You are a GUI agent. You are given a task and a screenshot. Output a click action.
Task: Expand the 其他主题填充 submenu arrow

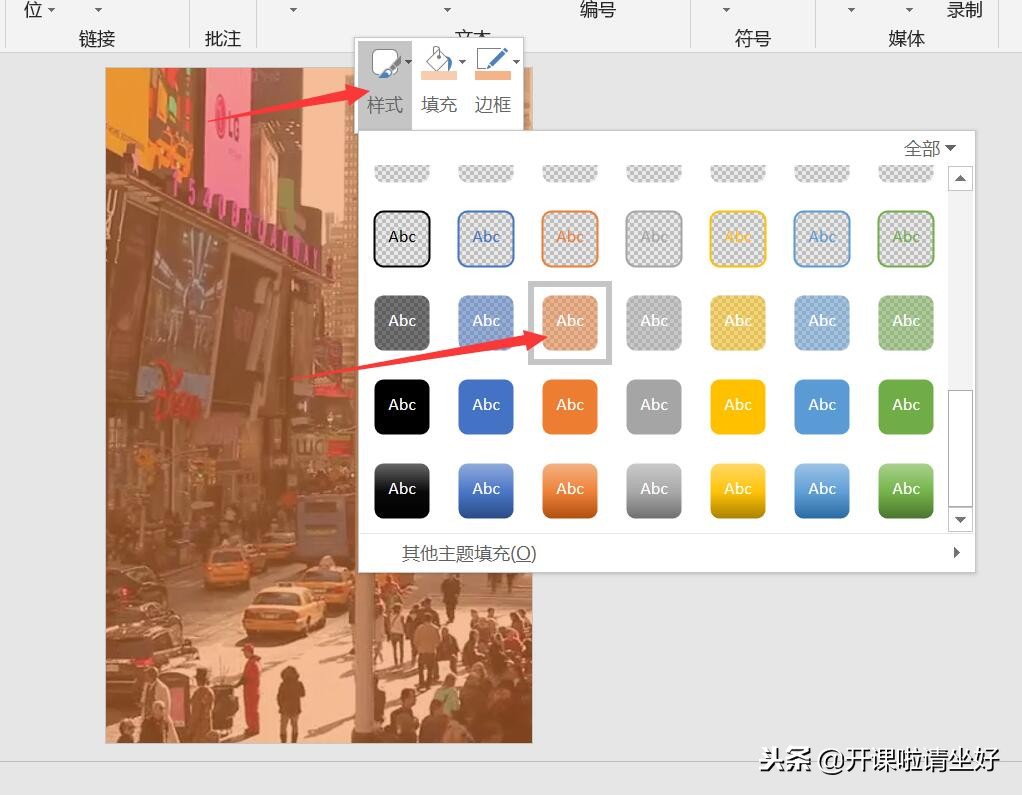[956, 553]
